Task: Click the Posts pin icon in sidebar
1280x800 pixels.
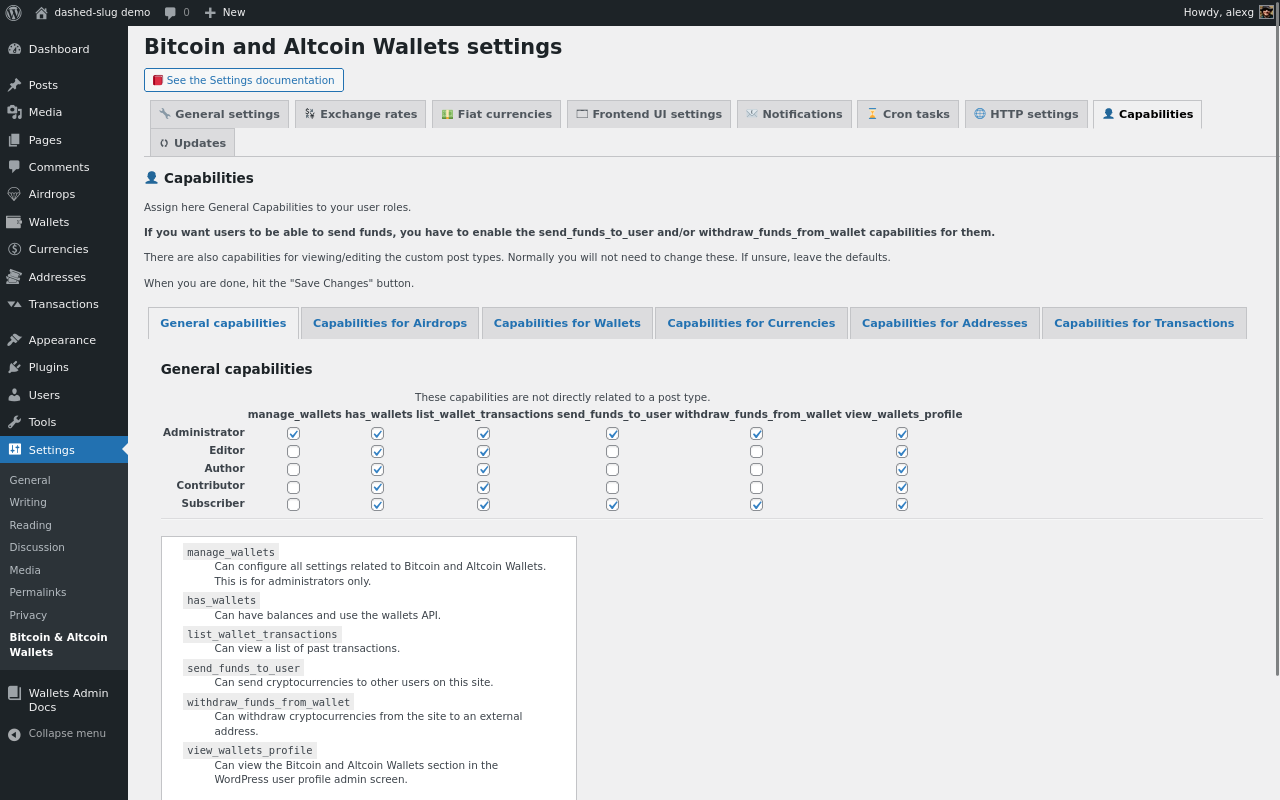Action: (14, 85)
